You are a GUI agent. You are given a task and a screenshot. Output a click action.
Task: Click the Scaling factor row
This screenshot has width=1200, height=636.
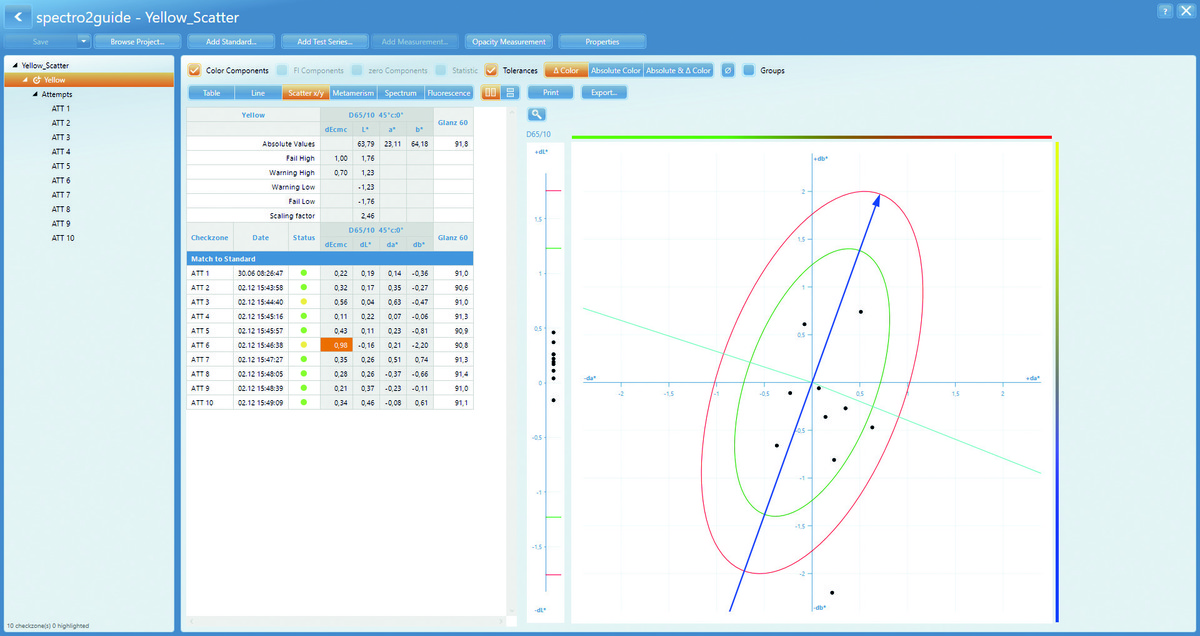pyautogui.click(x=330, y=215)
